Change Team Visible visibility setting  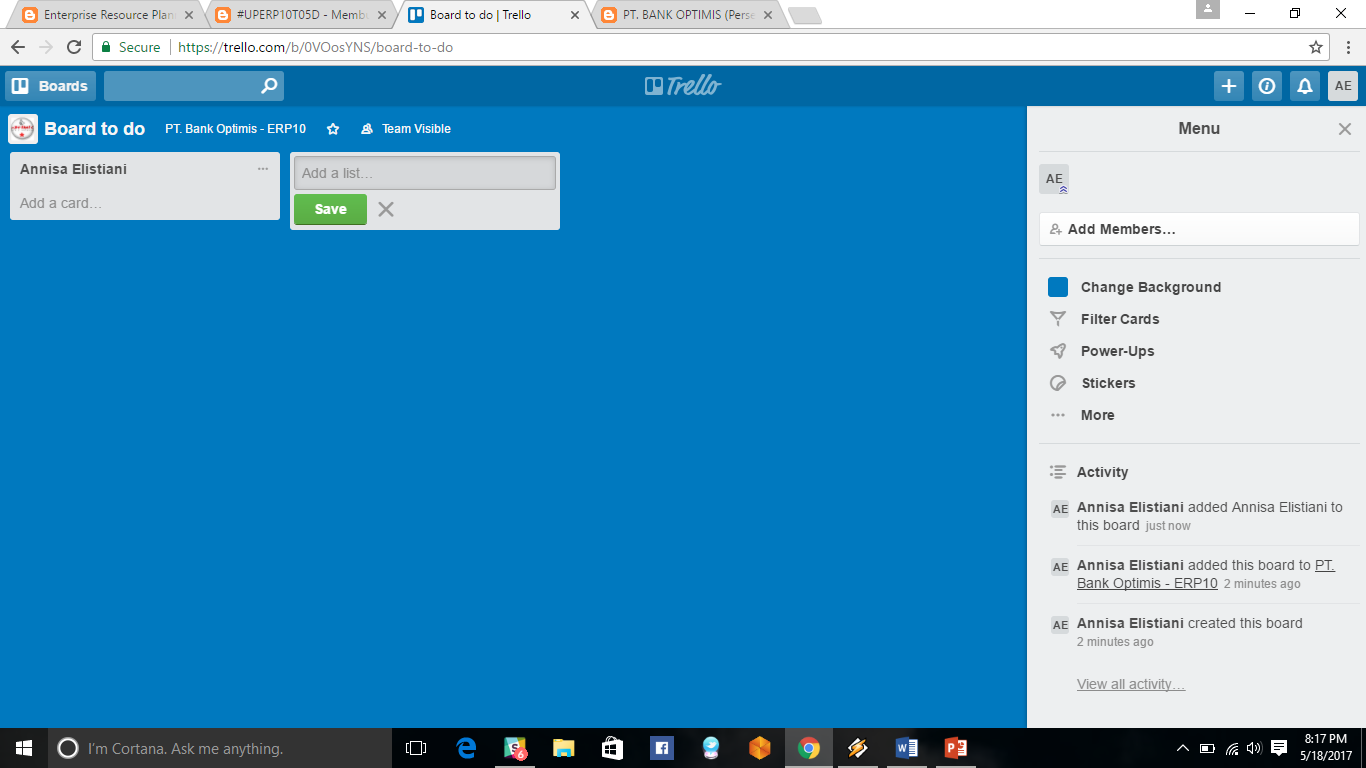(x=406, y=129)
